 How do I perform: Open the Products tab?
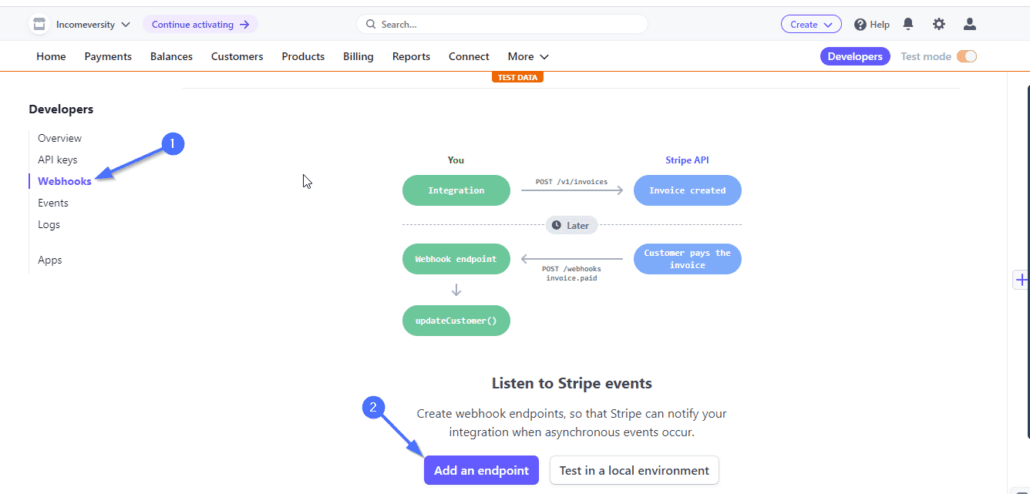click(303, 56)
